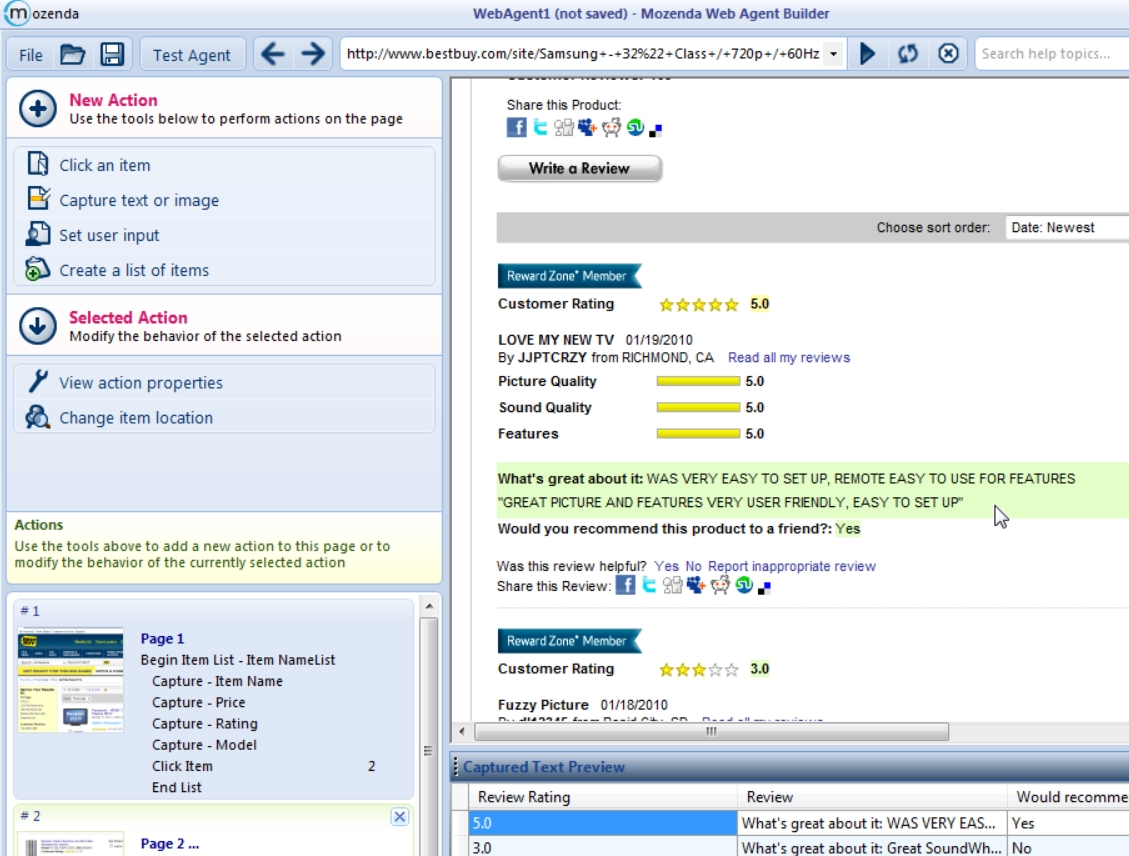
Task: Share this Review on Reddit
Action: pyautogui.click(x=720, y=585)
